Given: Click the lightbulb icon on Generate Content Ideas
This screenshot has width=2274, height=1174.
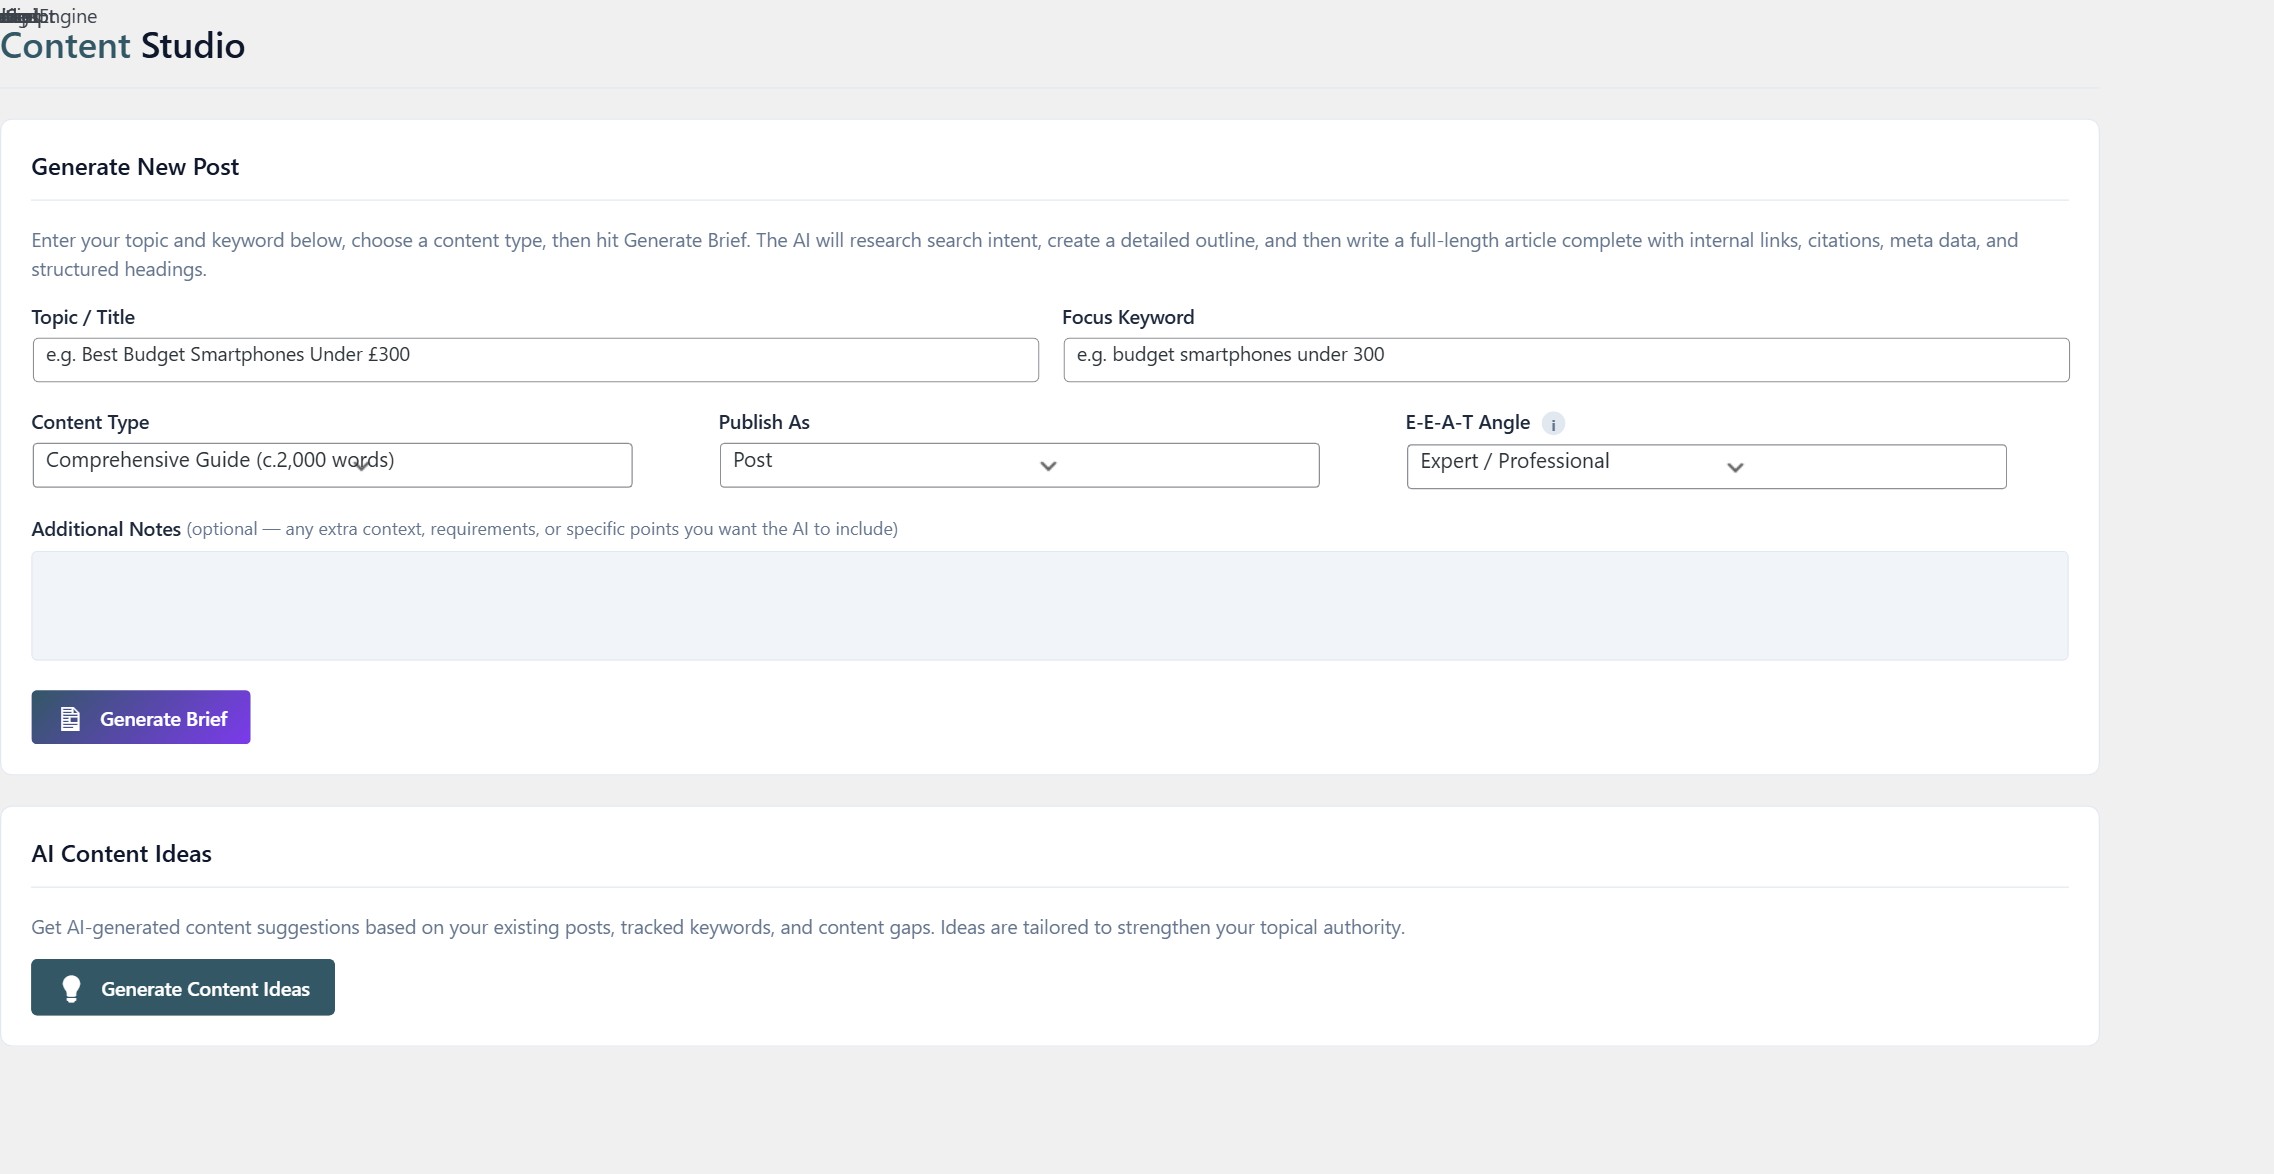Looking at the screenshot, I should (70, 987).
